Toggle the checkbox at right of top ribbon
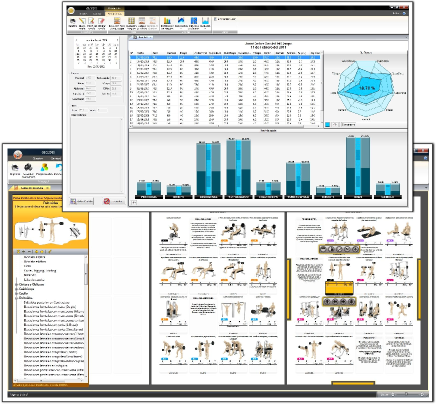Viewport: 436px width, 404px height. [x=216, y=19]
